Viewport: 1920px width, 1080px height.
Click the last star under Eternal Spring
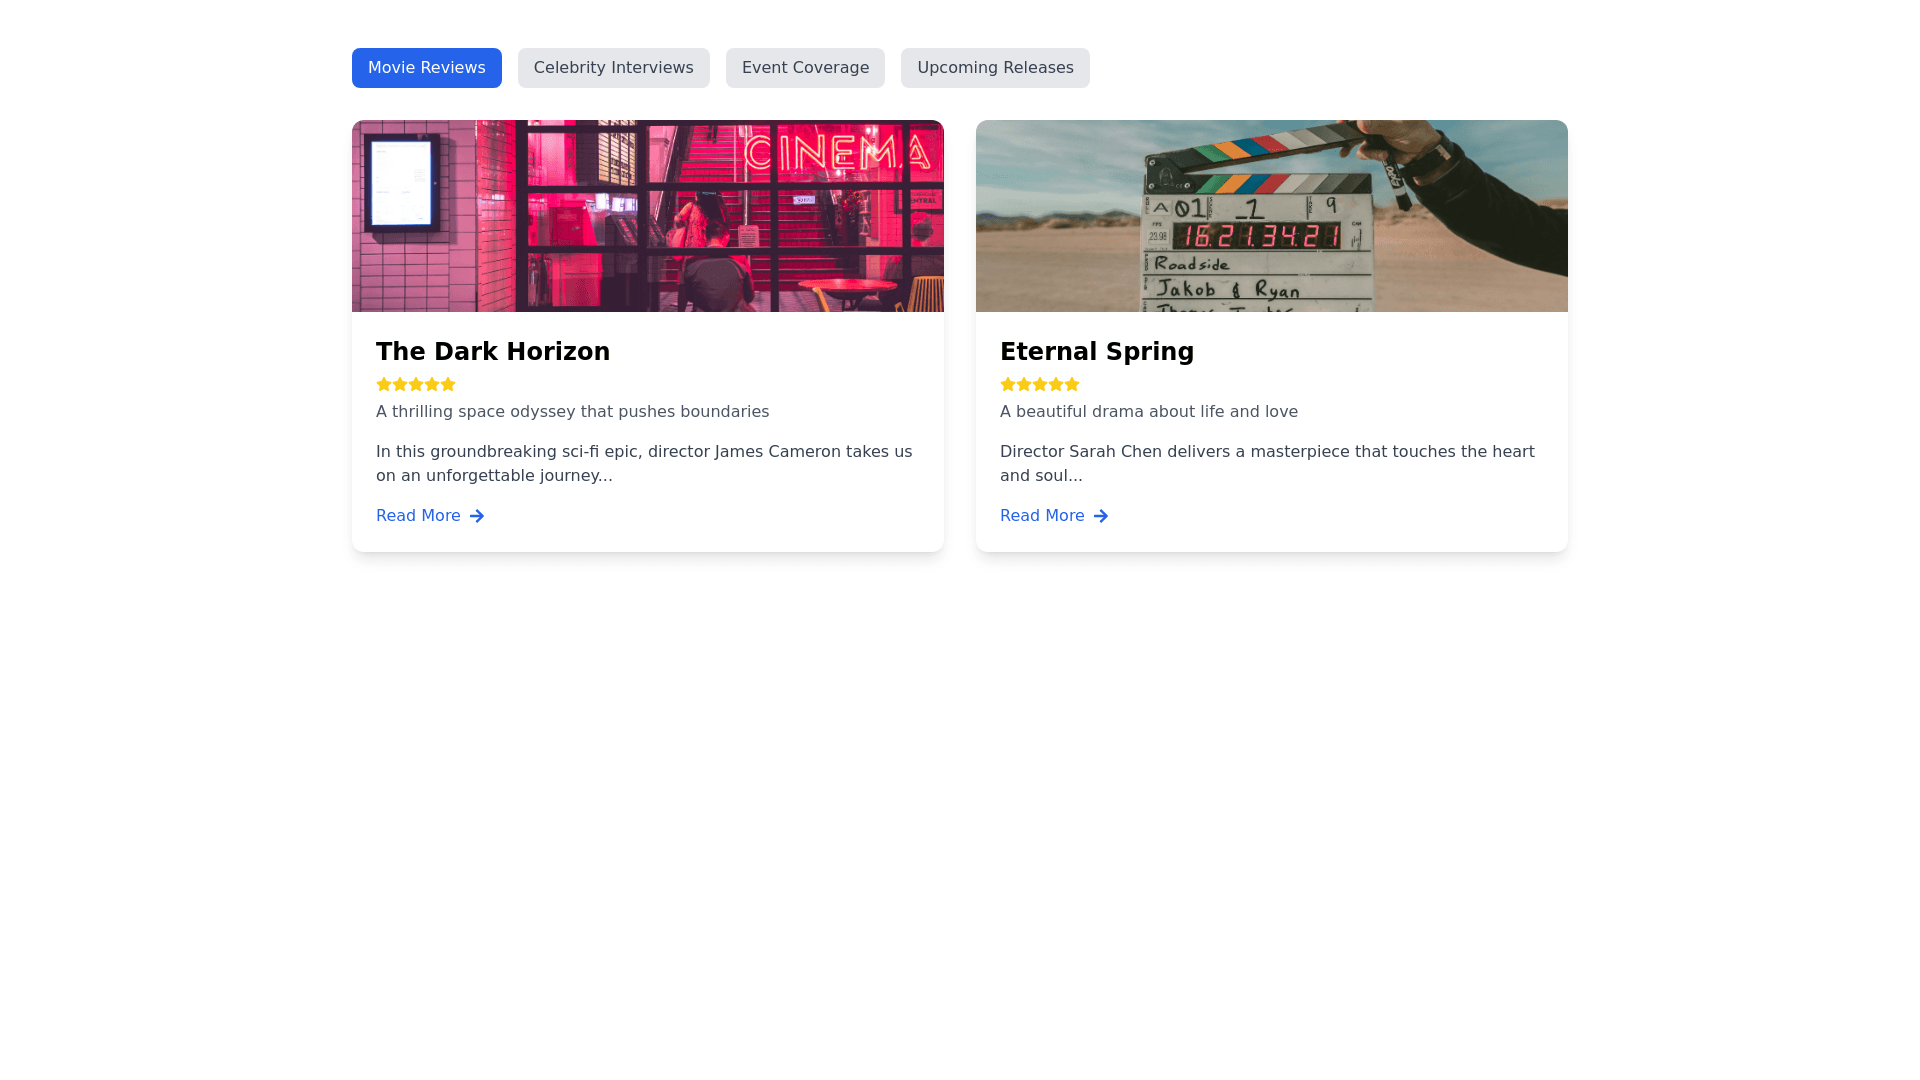coord(1072,384)
